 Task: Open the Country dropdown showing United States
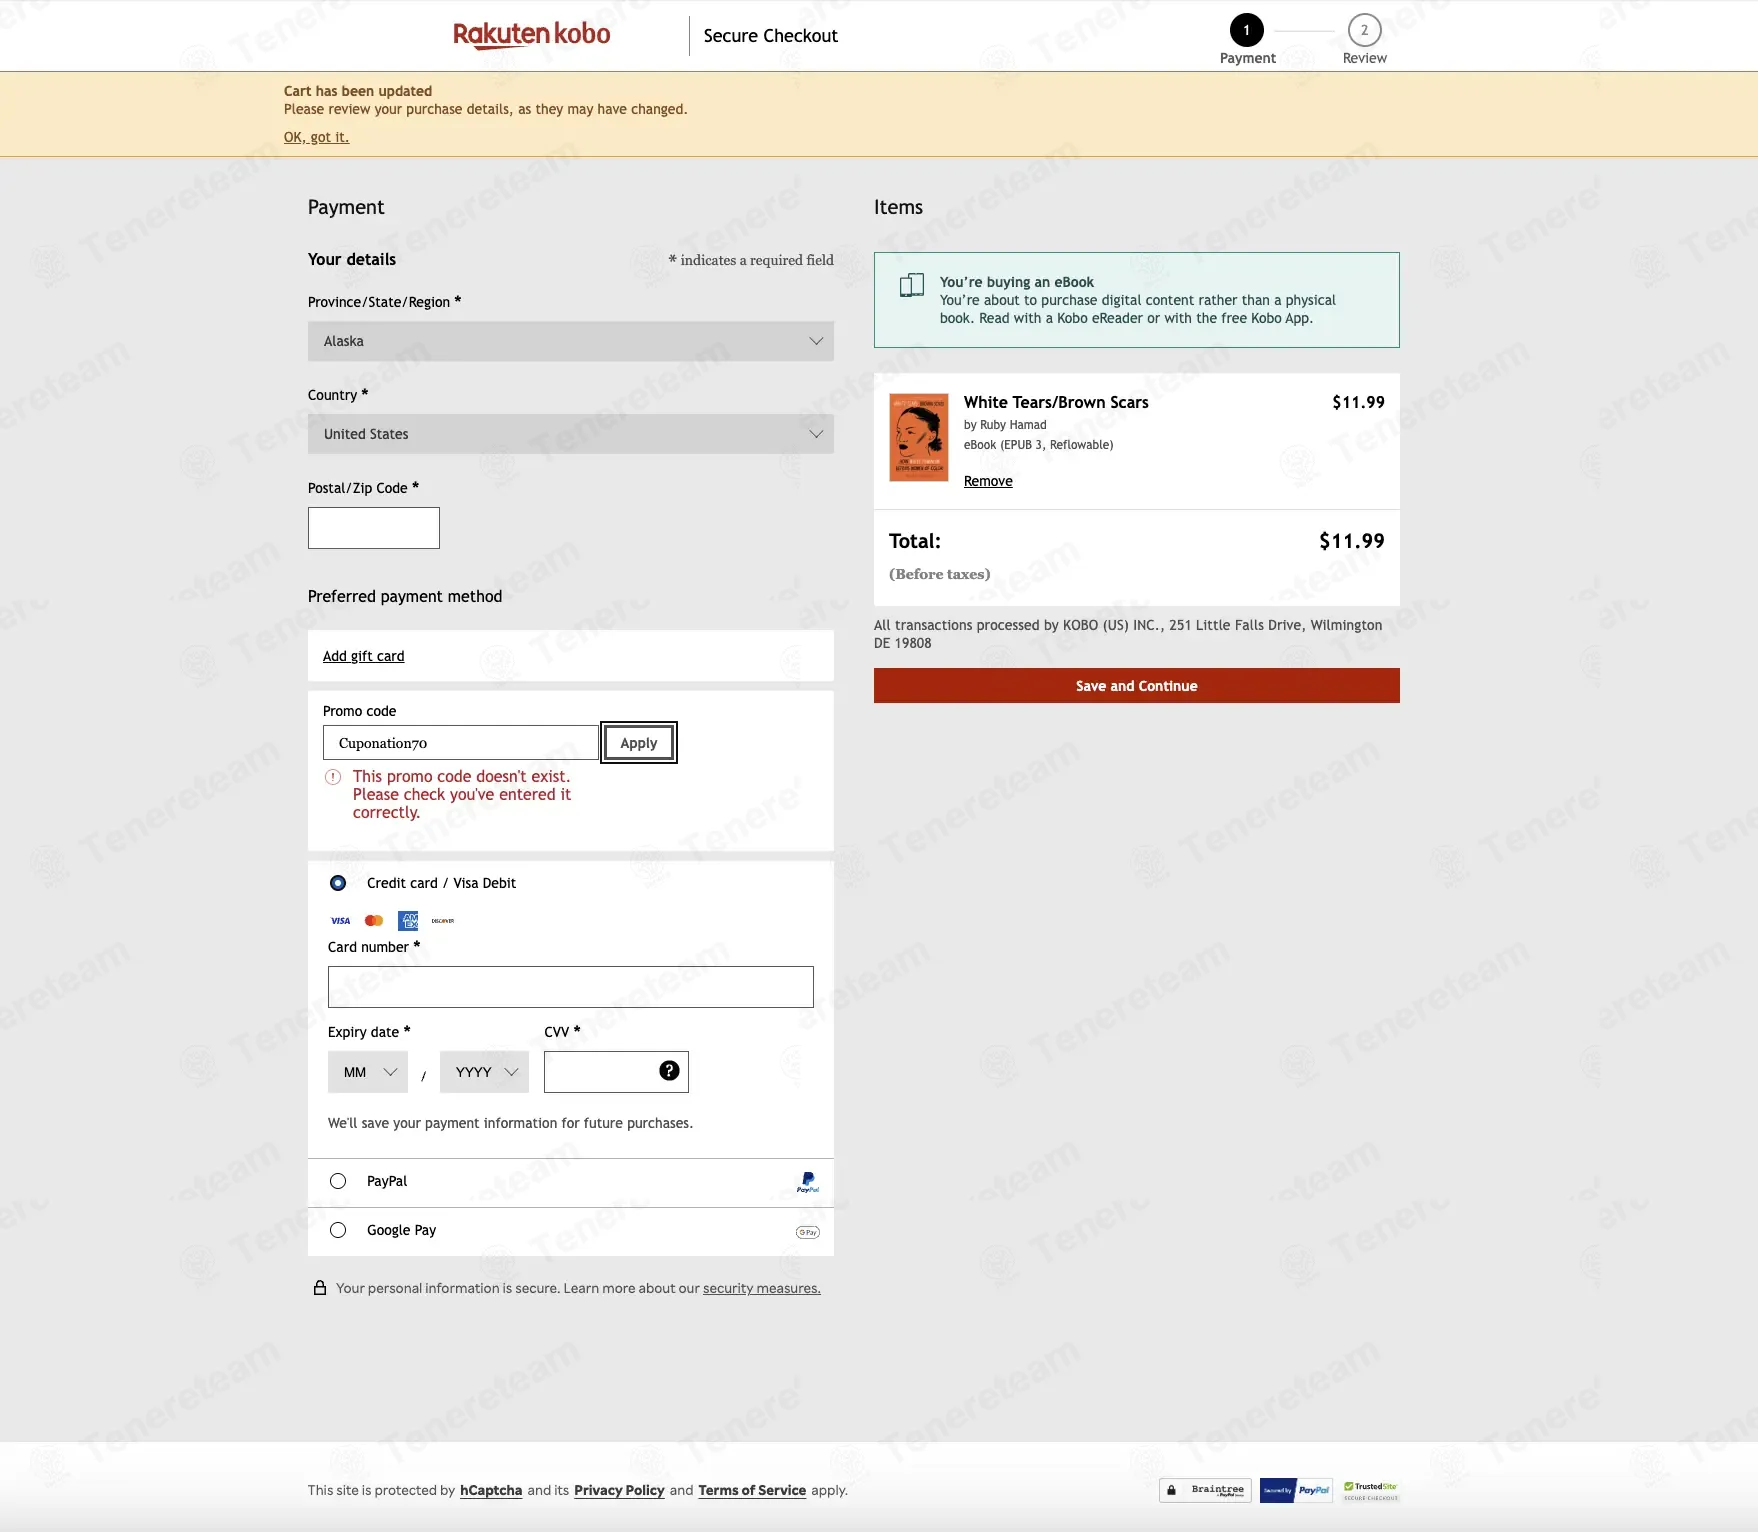tap(571, 434)
